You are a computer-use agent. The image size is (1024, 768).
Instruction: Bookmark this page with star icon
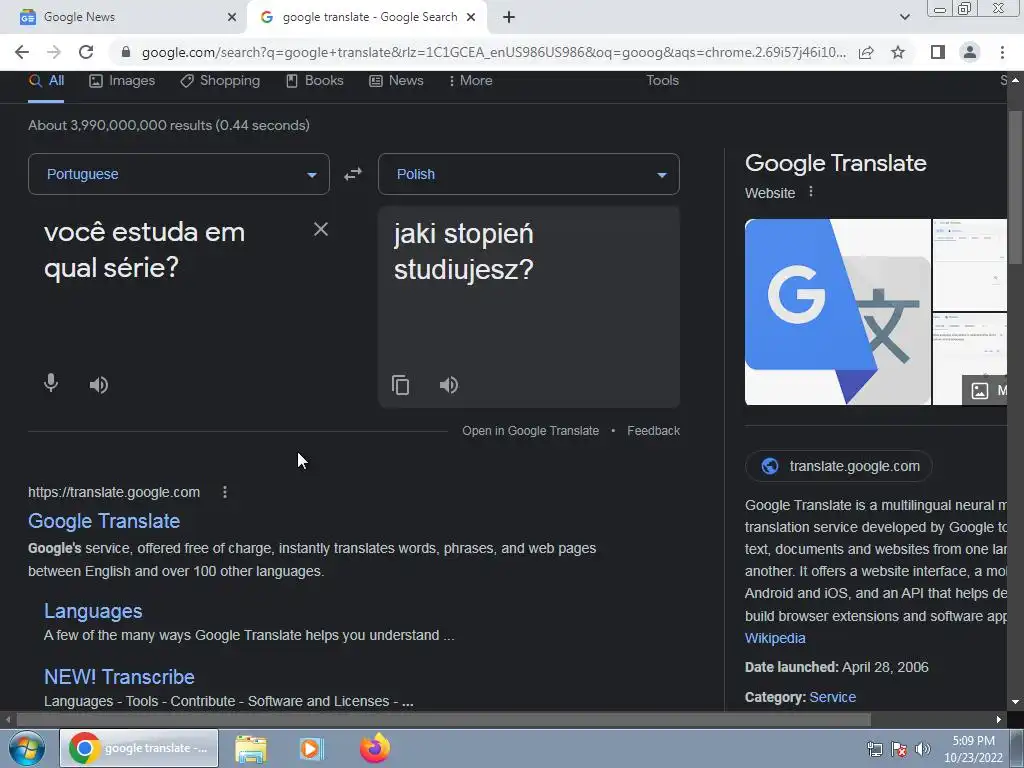[x=899, y=52]
